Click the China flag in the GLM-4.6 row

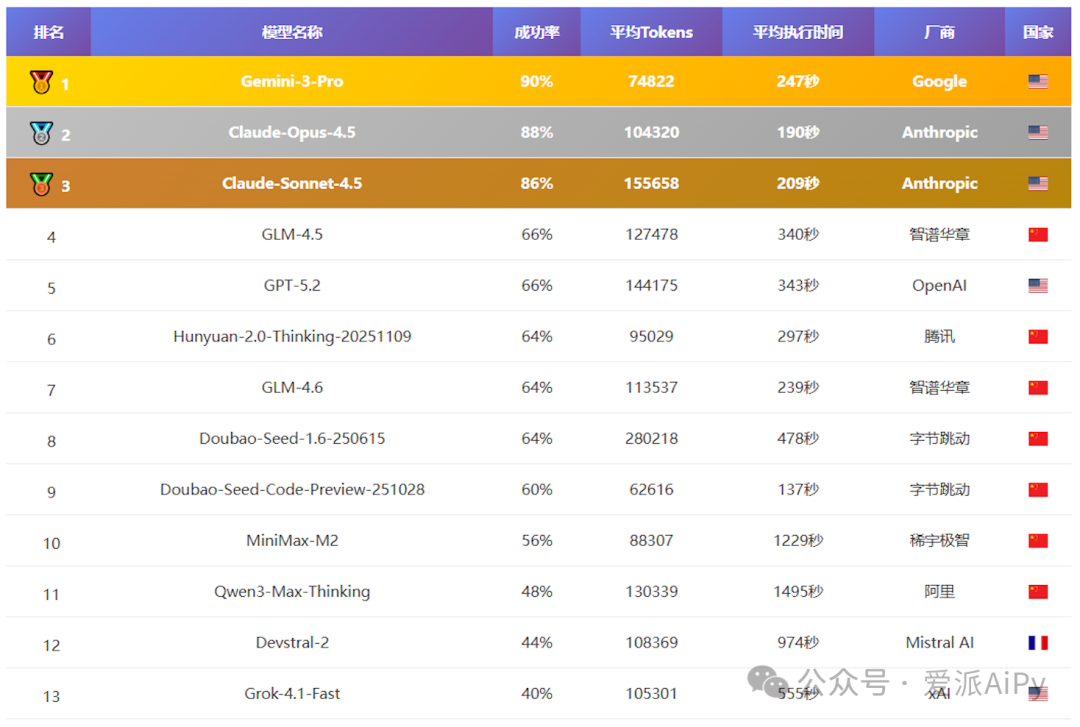point(1038,387)
